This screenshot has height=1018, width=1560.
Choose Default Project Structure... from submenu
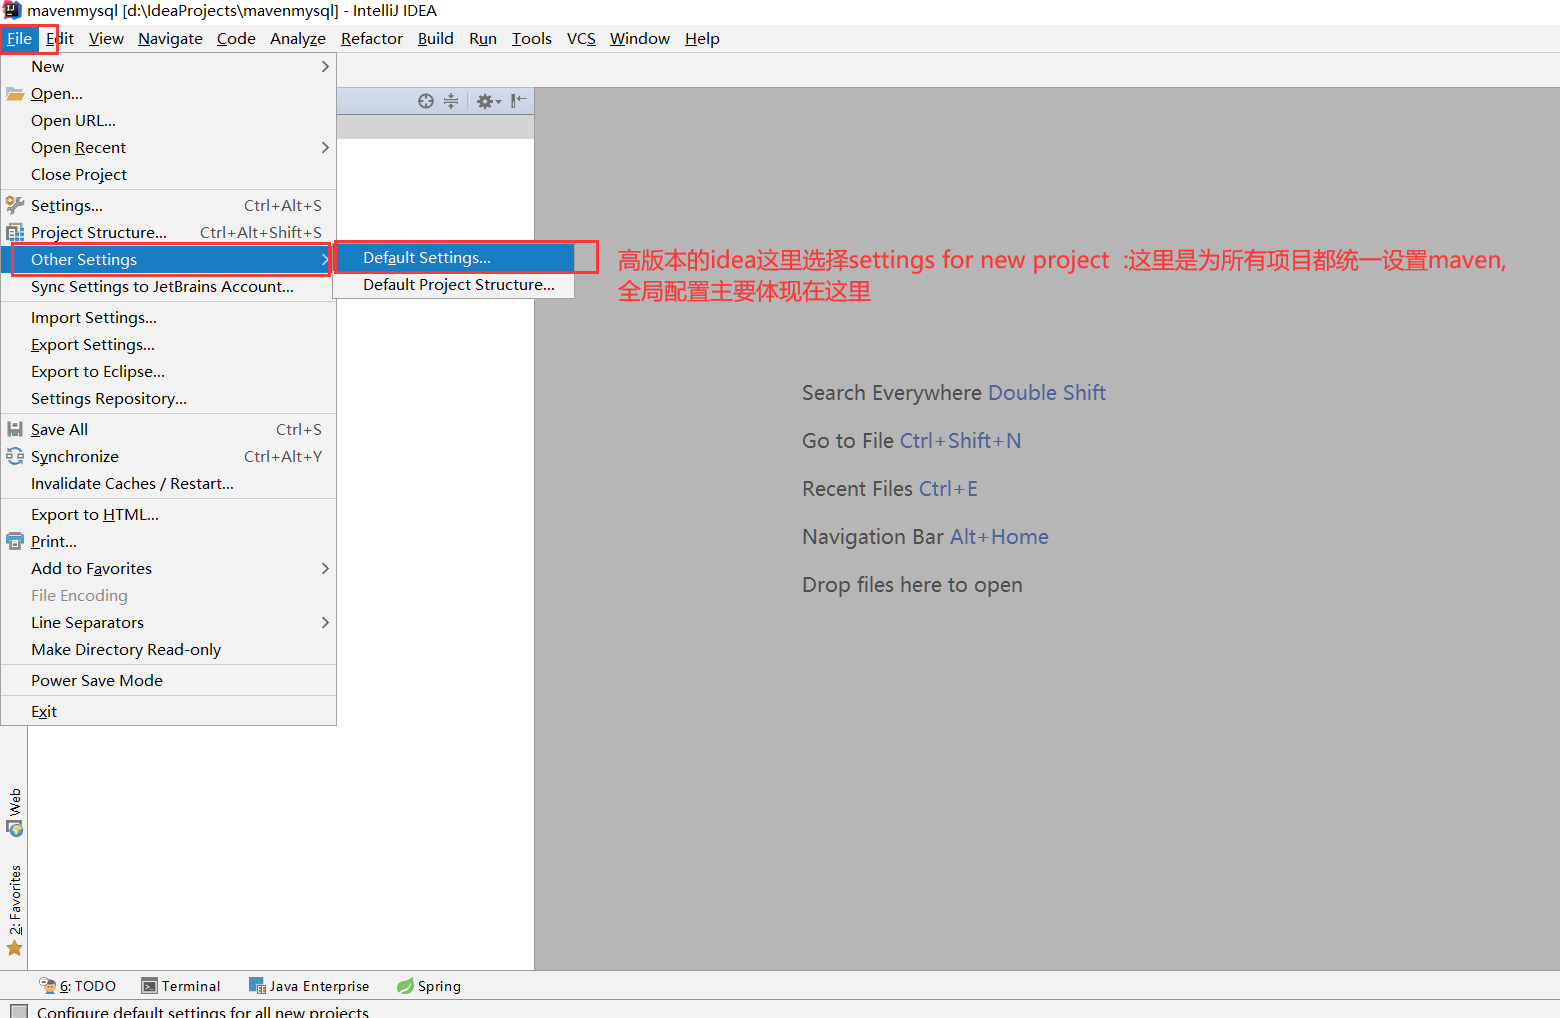(454, 285)
